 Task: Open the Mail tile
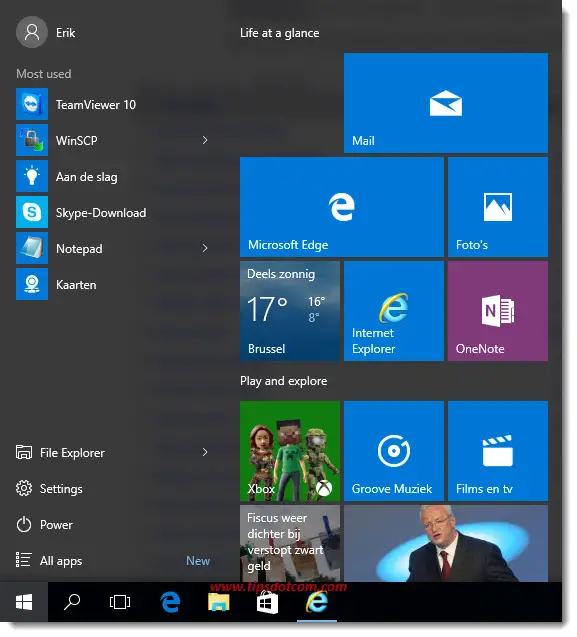[445, 103]
